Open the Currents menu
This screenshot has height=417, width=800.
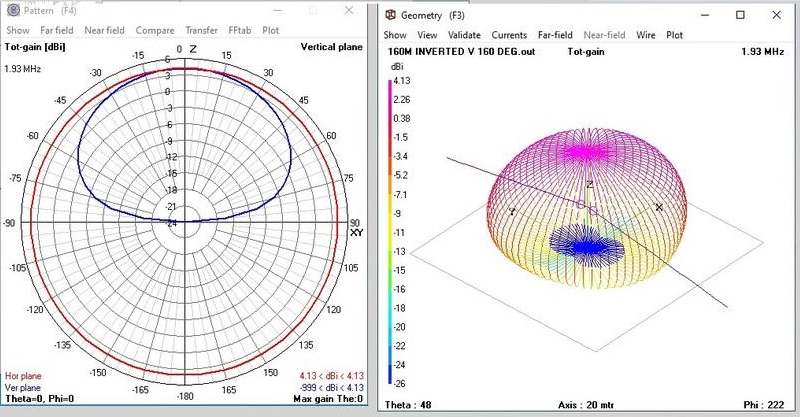point(509,35)
